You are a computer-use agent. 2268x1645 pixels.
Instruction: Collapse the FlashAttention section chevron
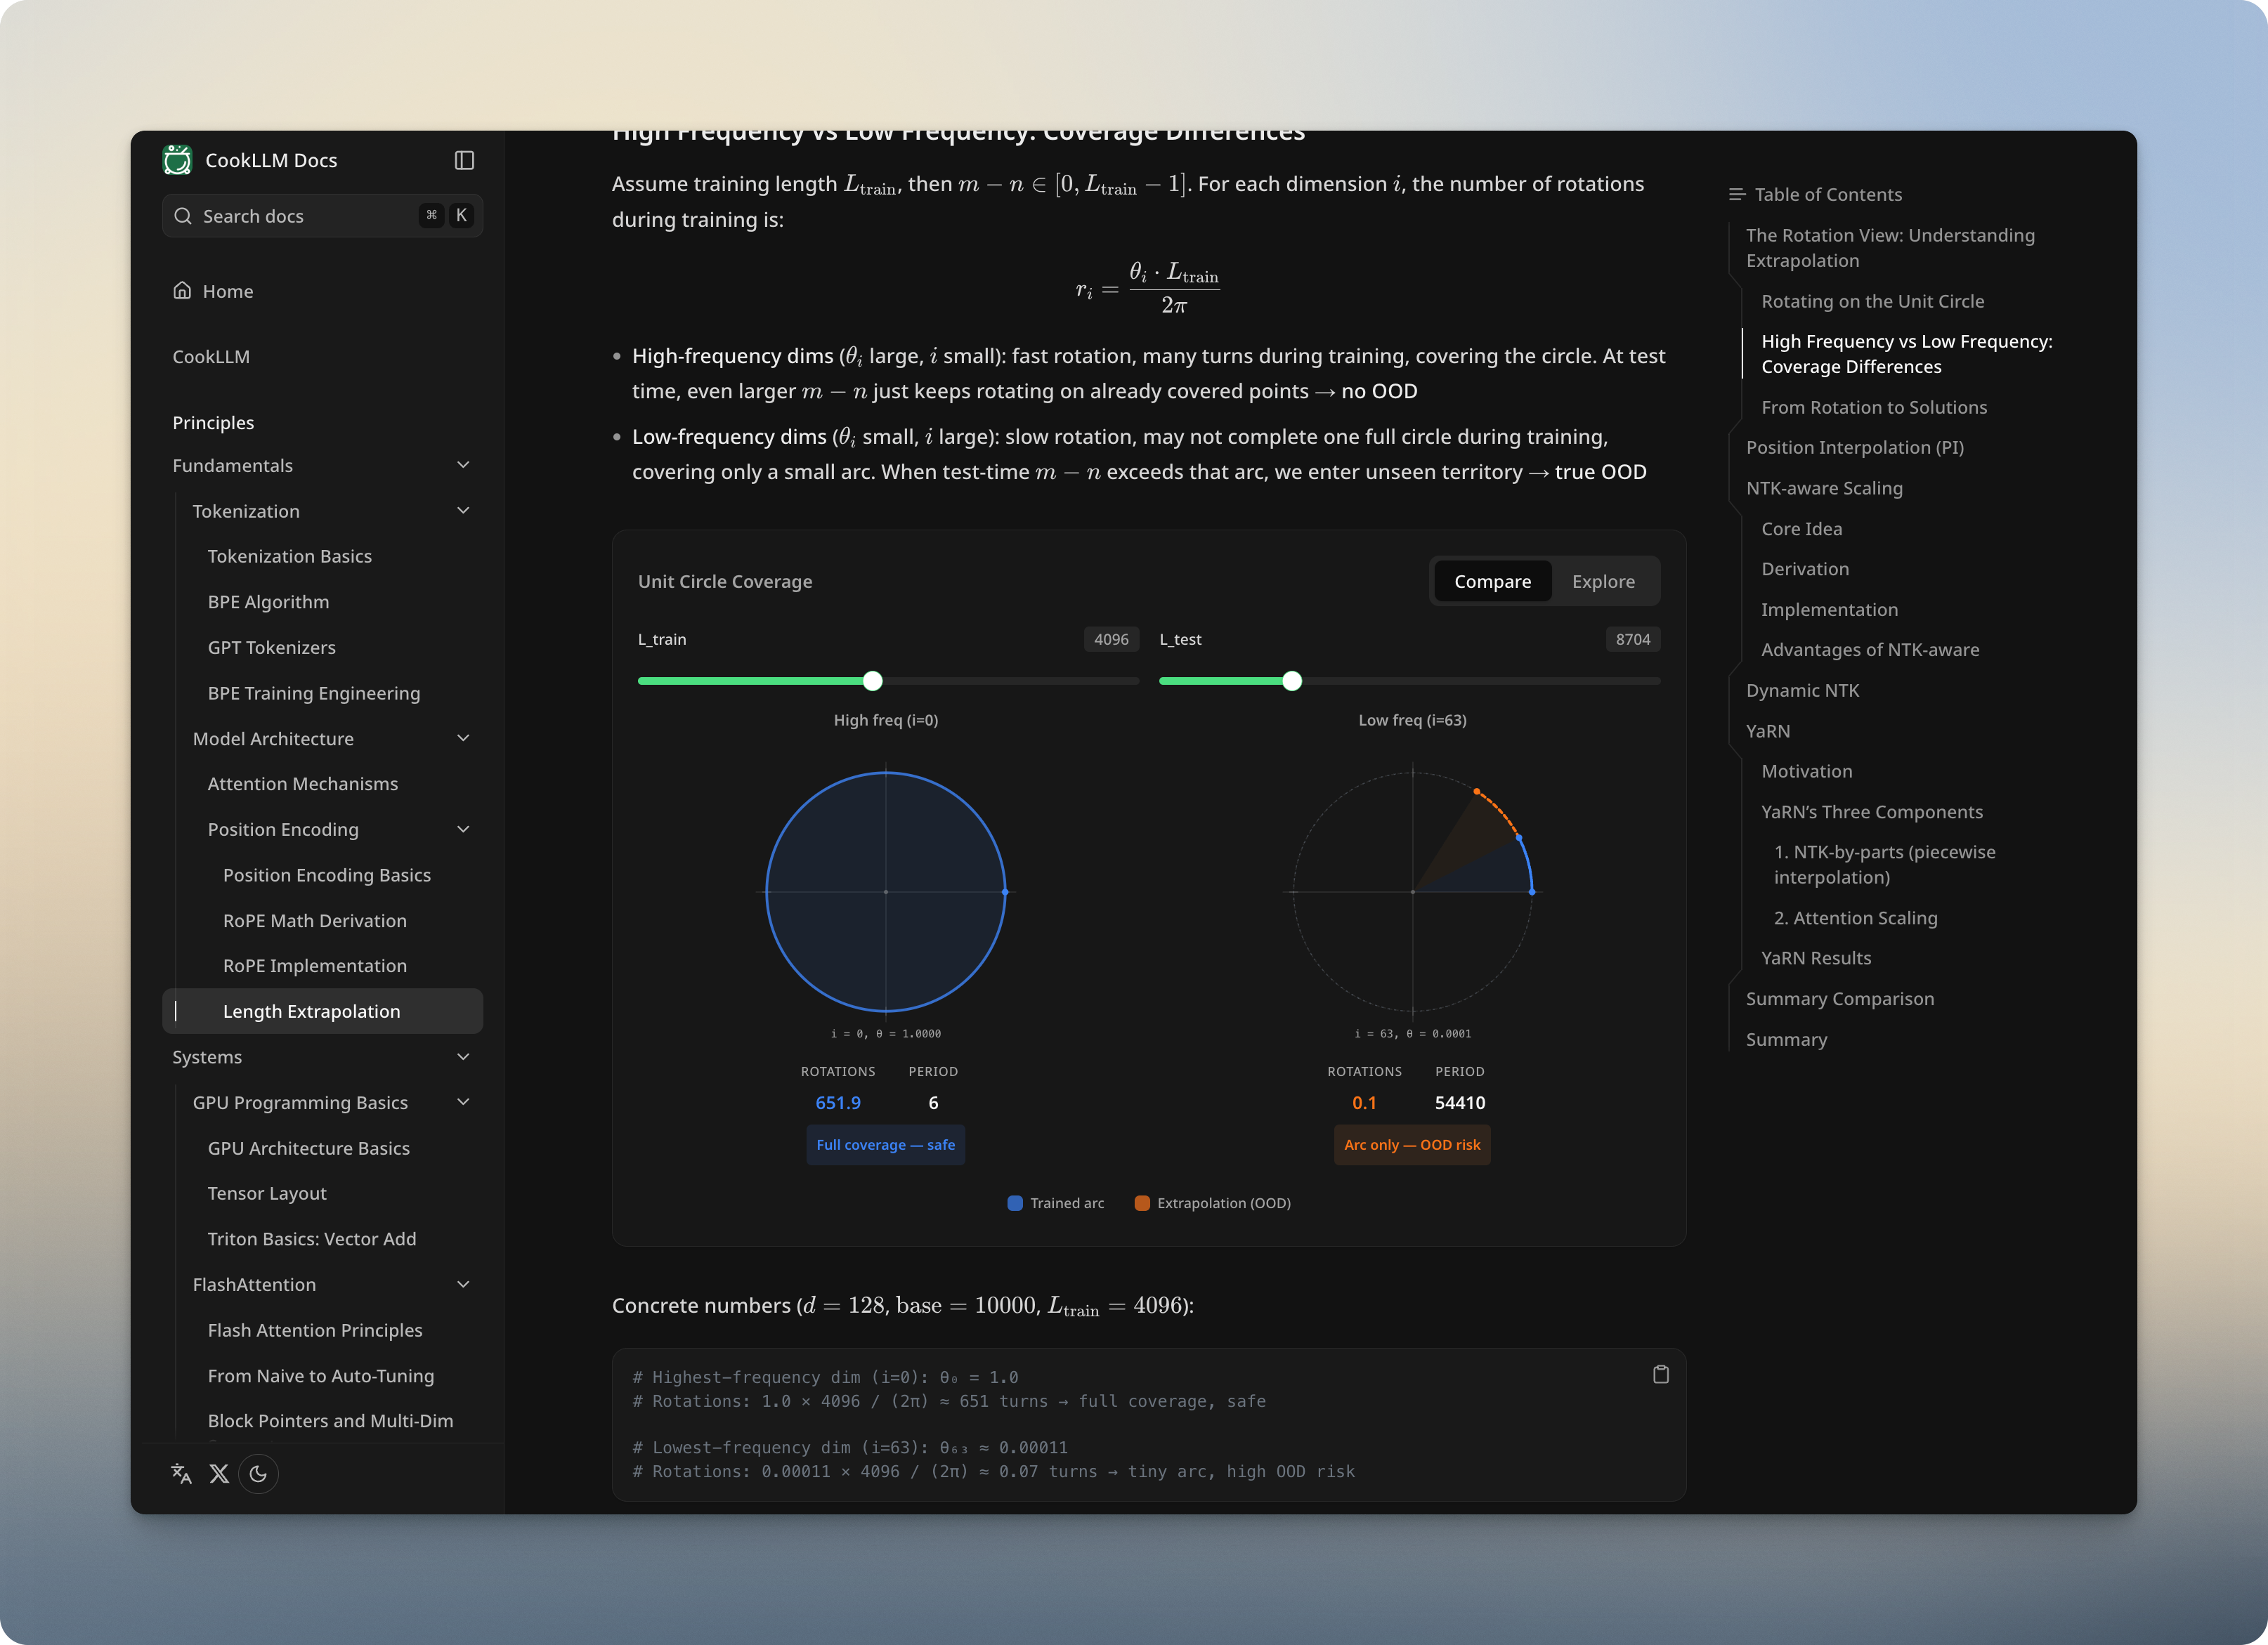point(464,1284)
